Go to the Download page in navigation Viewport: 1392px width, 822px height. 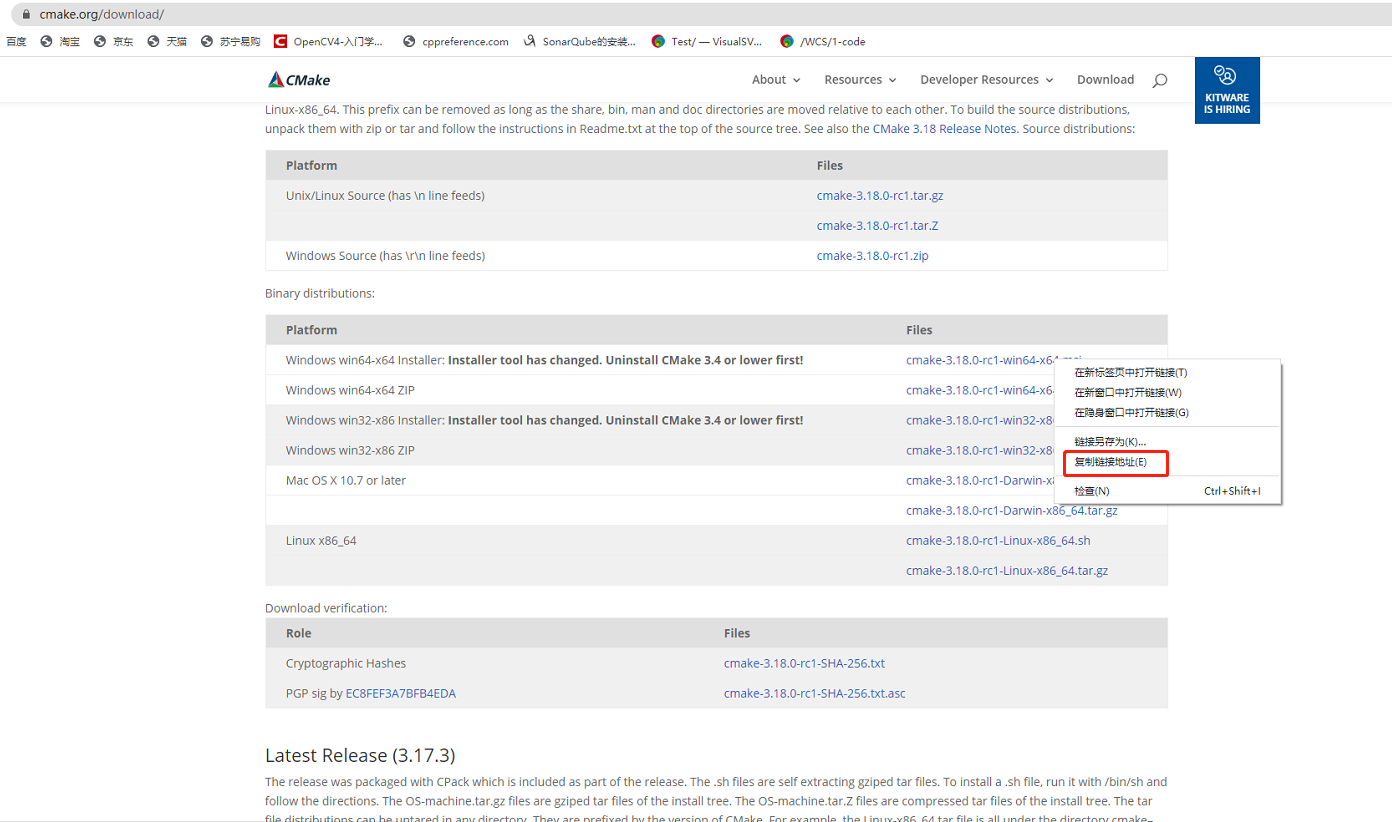[x=1105, y=80]
